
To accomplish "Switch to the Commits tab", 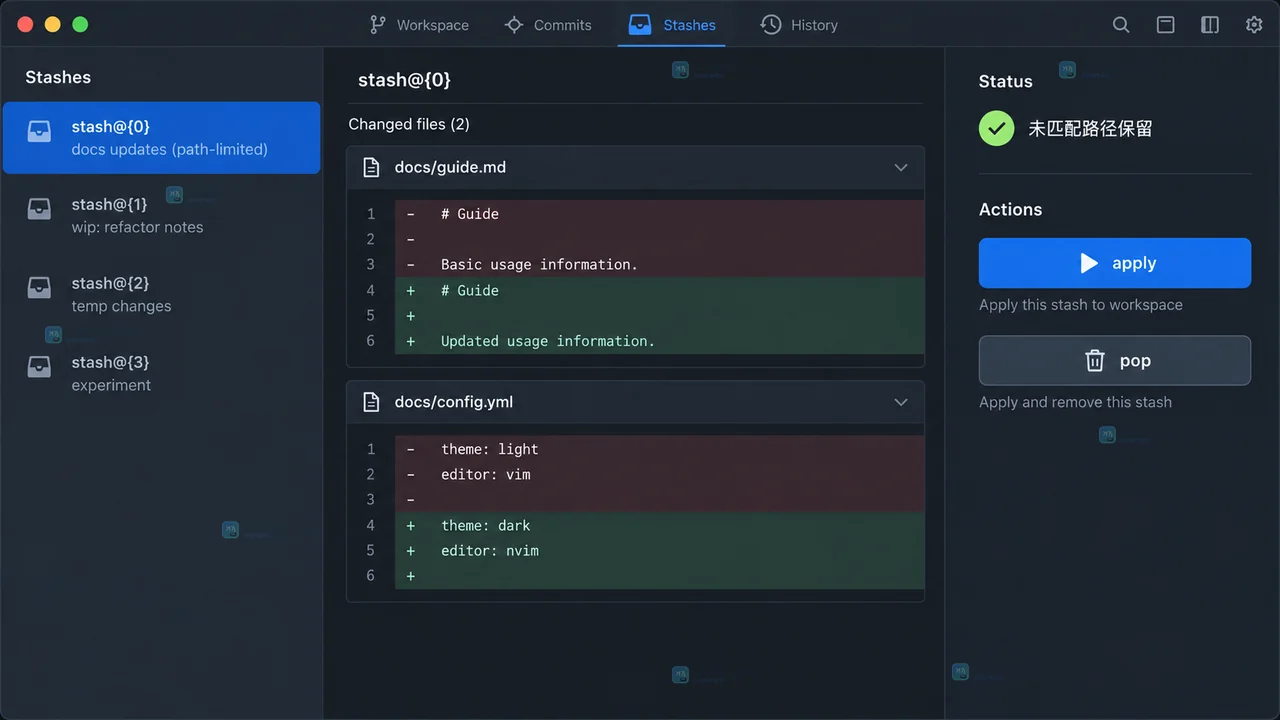I will pyautogui.click(x=548, y=25).
